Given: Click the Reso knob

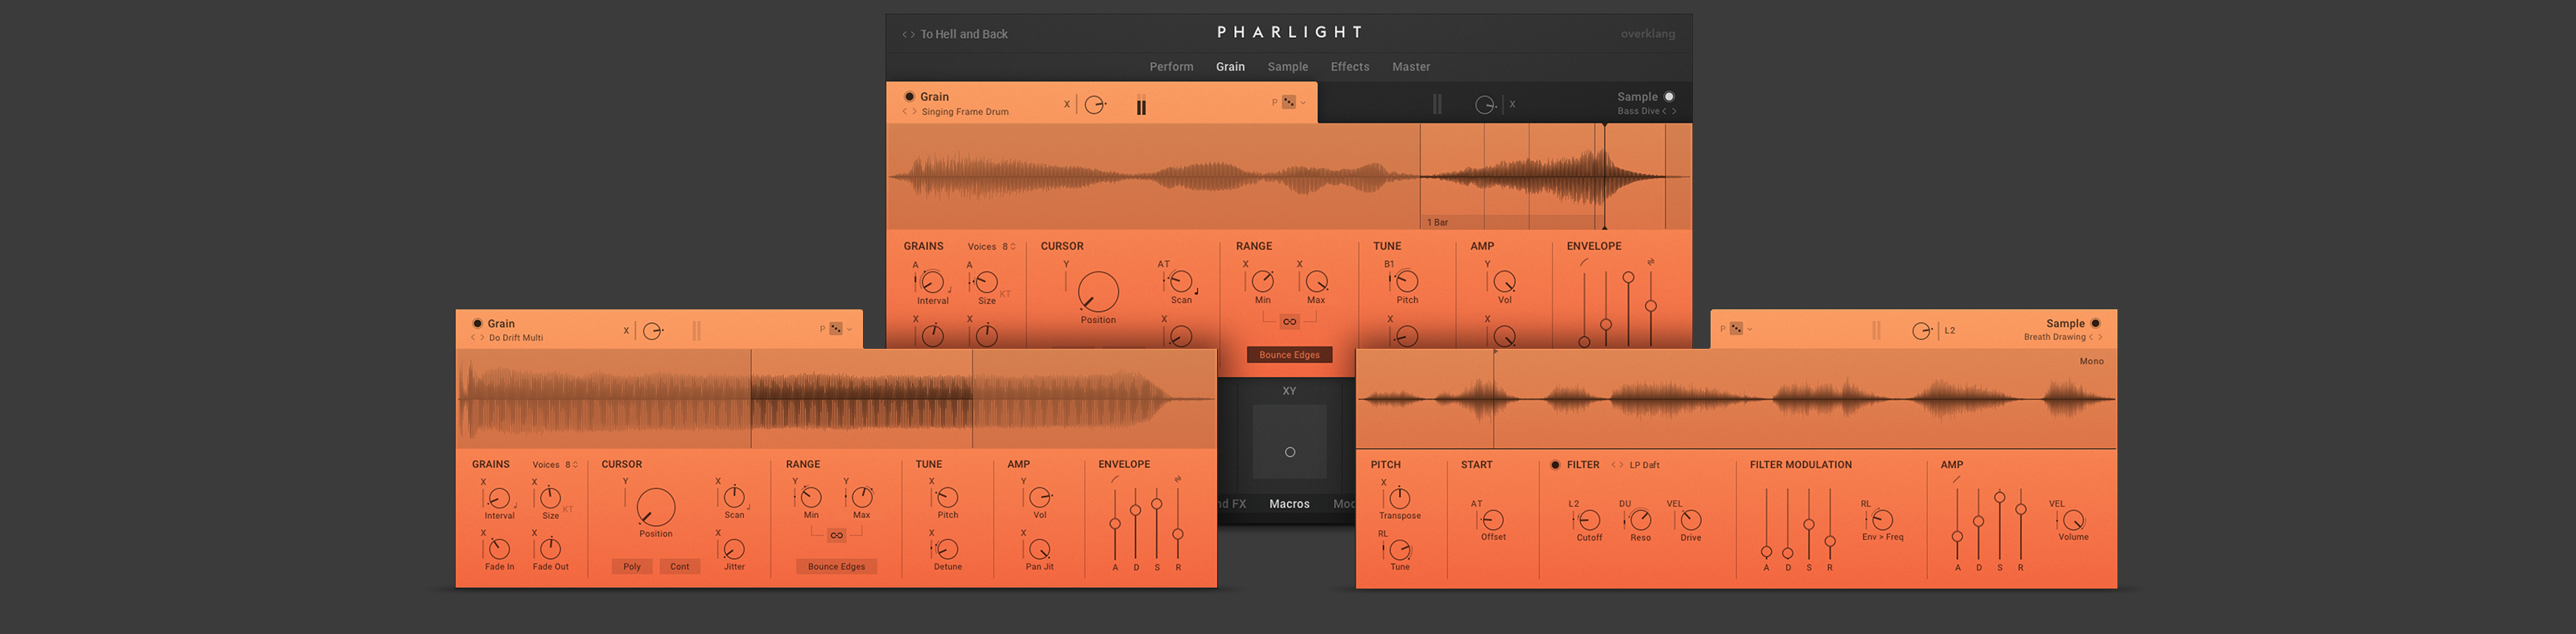Looking at the screenshot, I should [1641, 520].
